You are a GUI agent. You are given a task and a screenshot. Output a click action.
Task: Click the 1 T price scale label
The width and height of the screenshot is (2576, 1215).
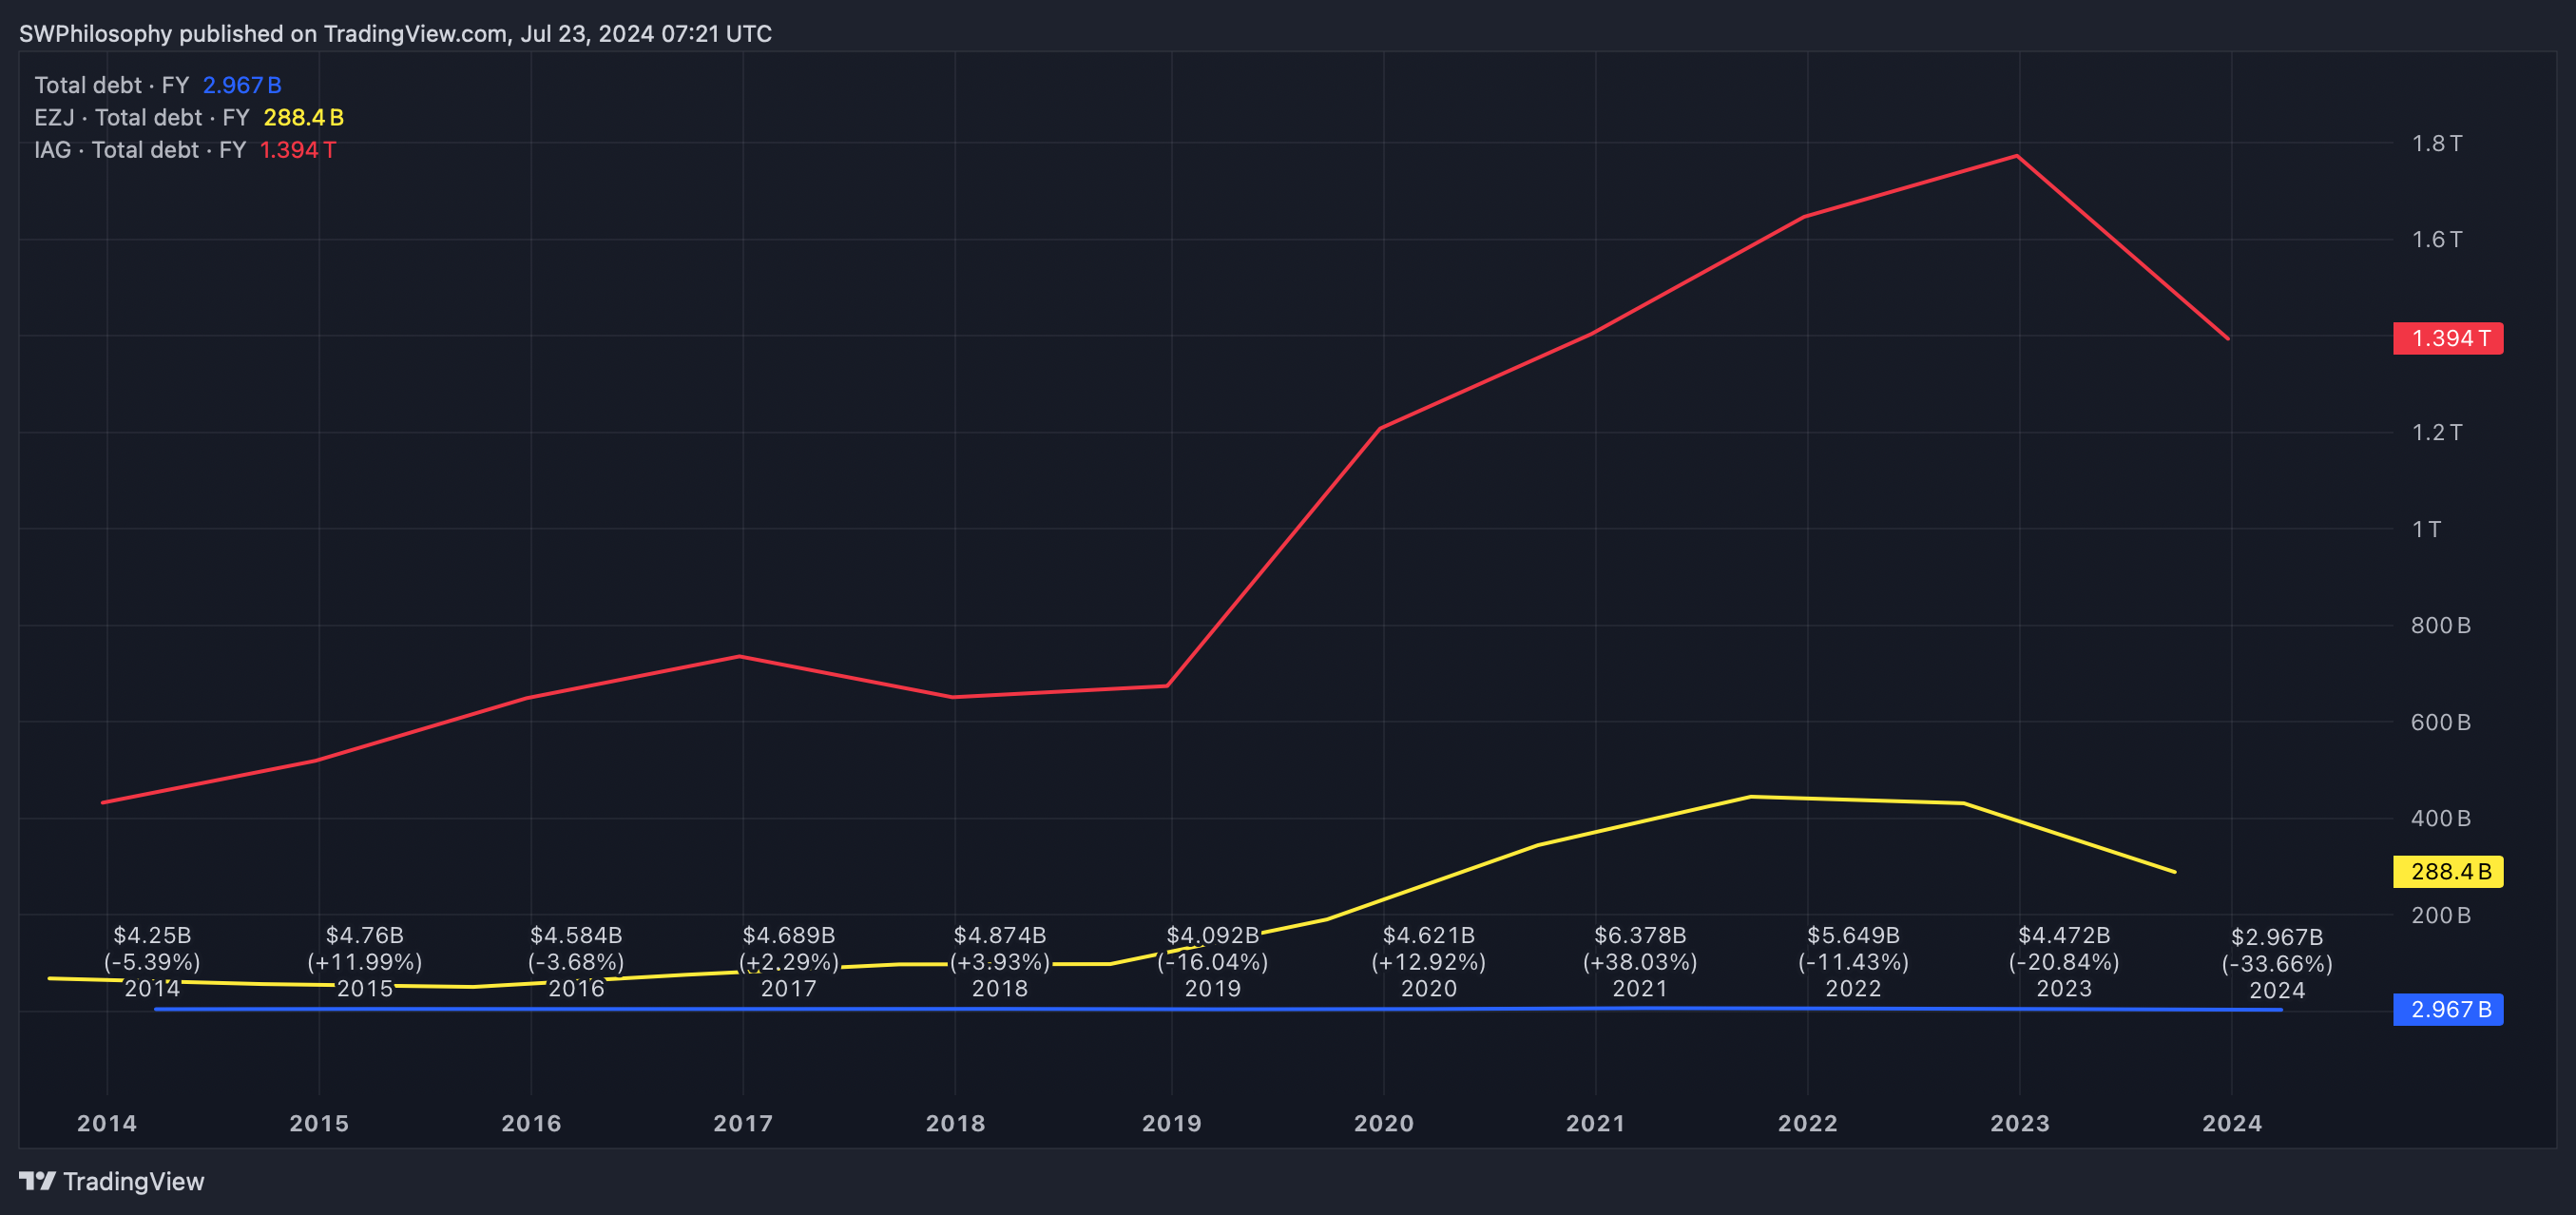pos(2426,529)
